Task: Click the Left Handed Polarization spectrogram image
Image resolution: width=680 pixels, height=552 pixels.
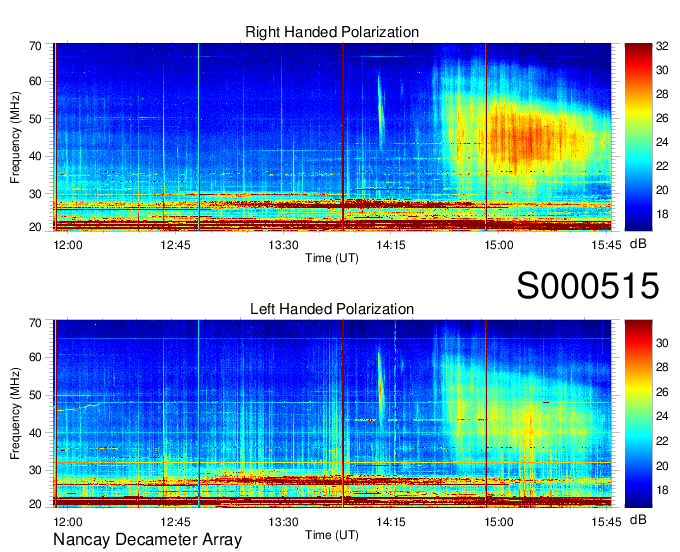Action: click(x=332, y=414)
